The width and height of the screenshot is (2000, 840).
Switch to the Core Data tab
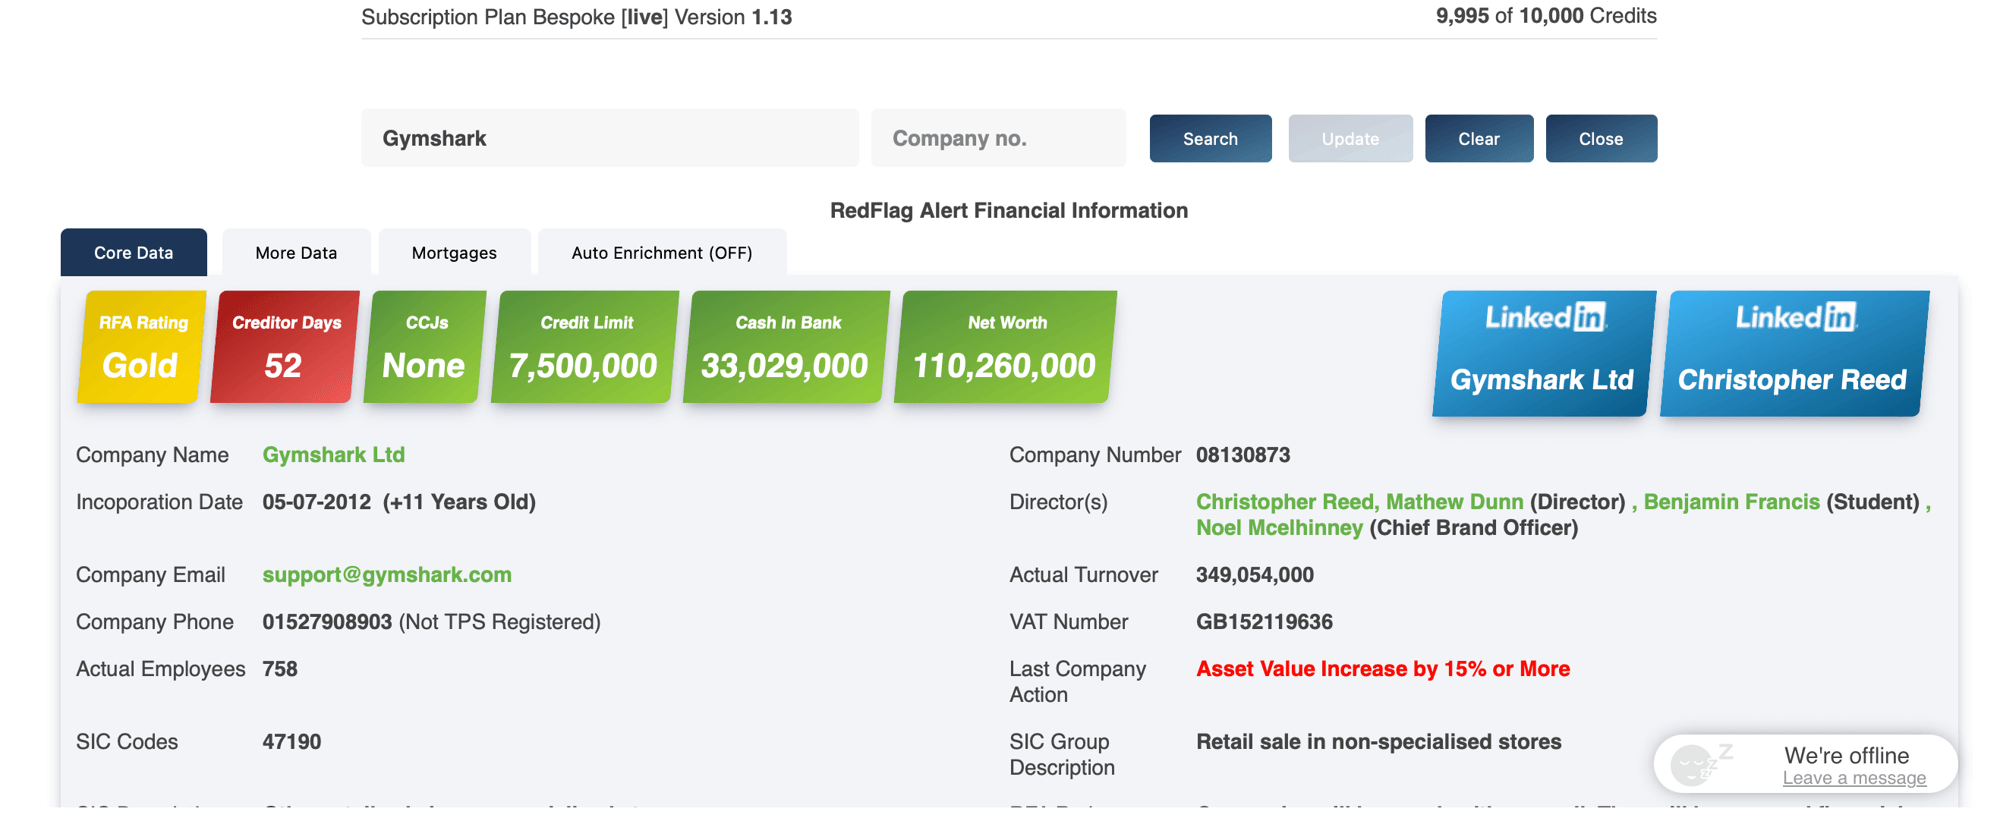[x=134, y=253]
